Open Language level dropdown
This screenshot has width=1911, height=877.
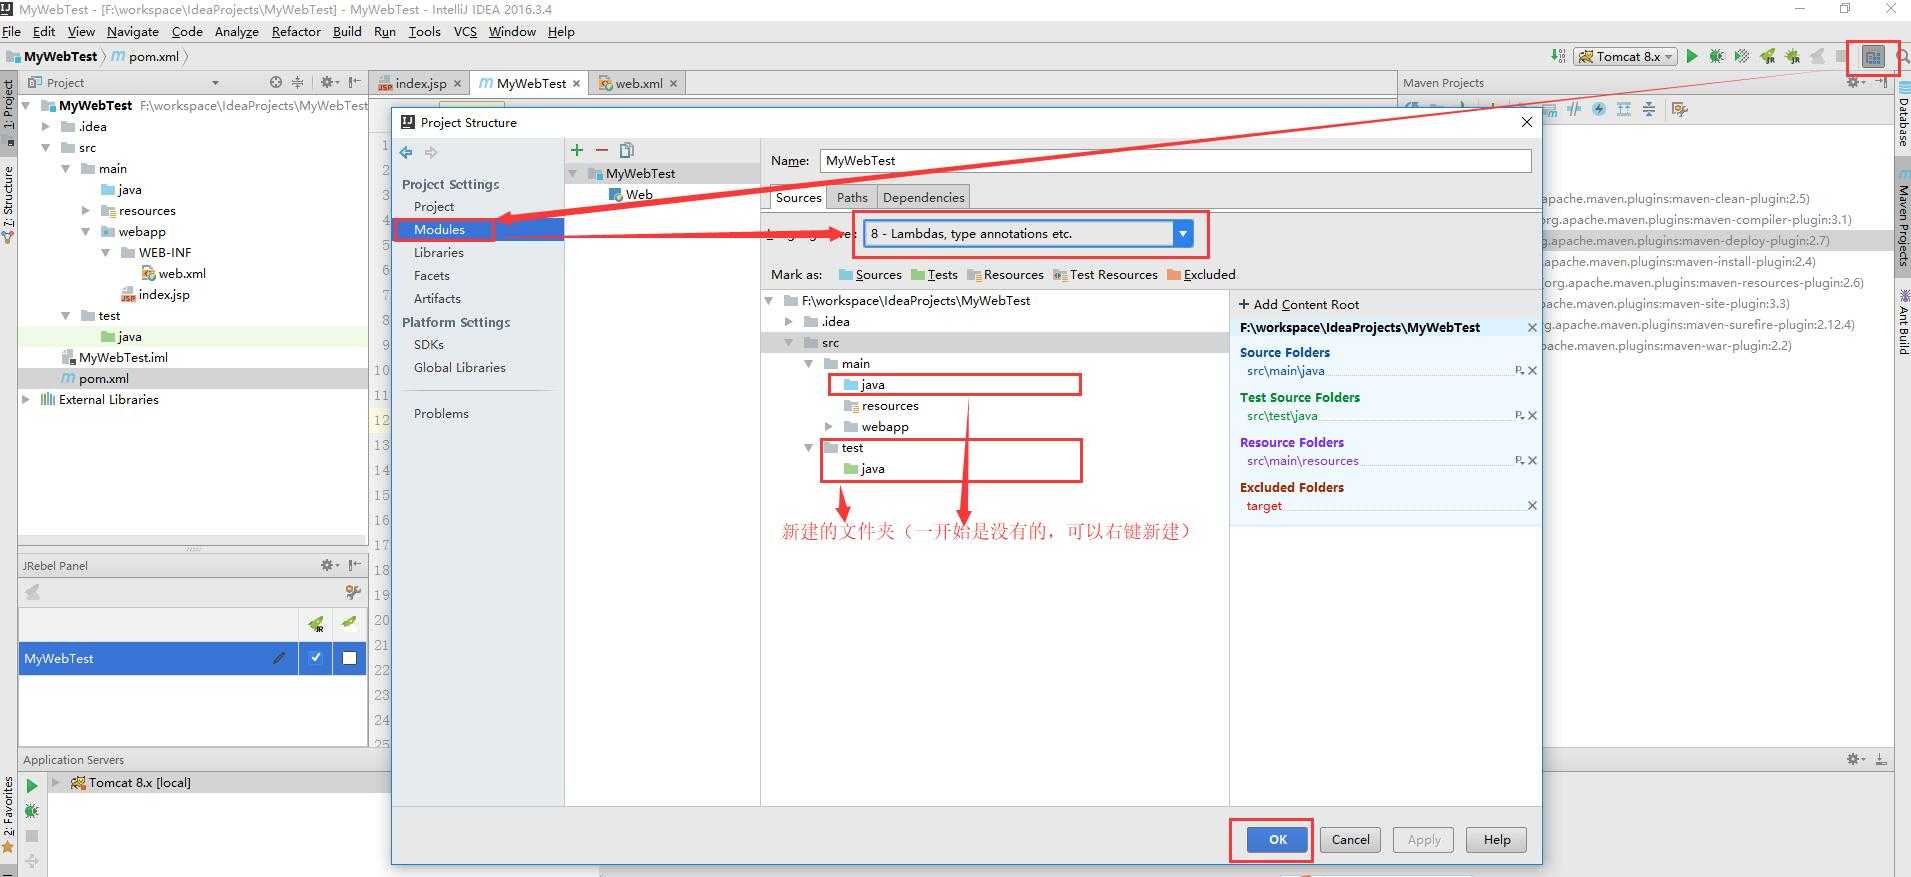pos(1183,234)
